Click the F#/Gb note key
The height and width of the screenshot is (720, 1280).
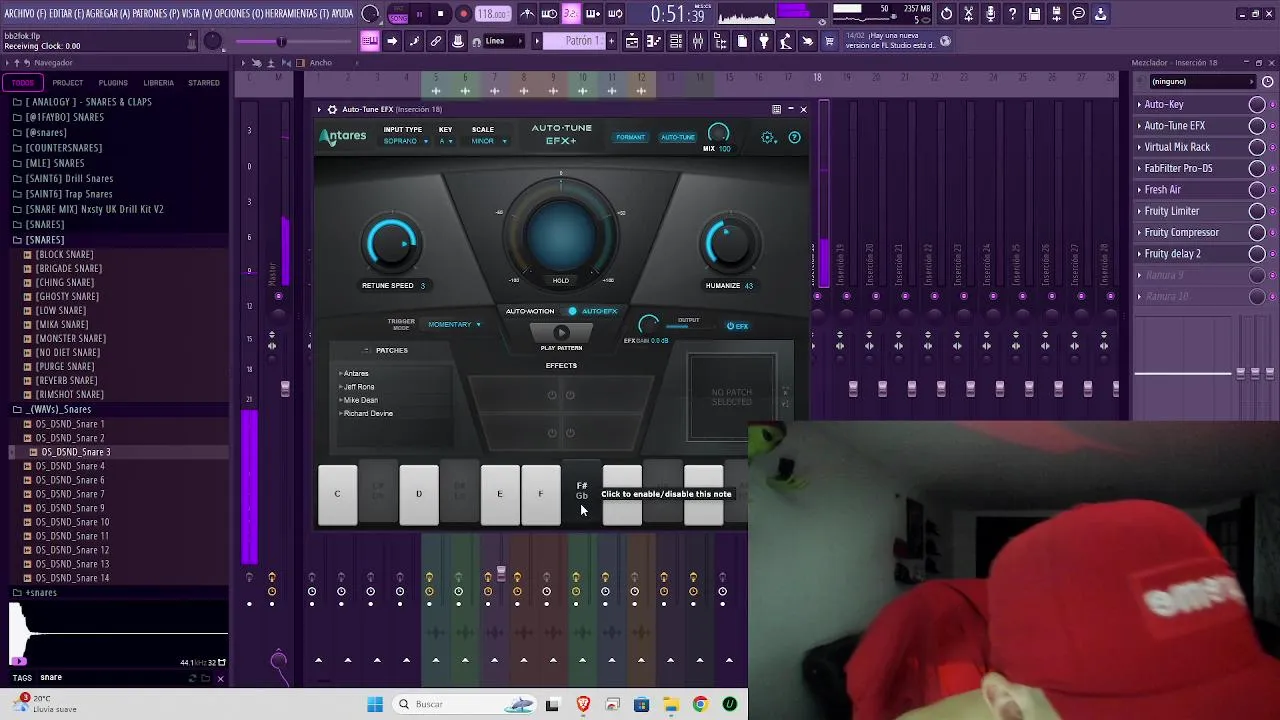pyautogui.click(x=581, y=493)
